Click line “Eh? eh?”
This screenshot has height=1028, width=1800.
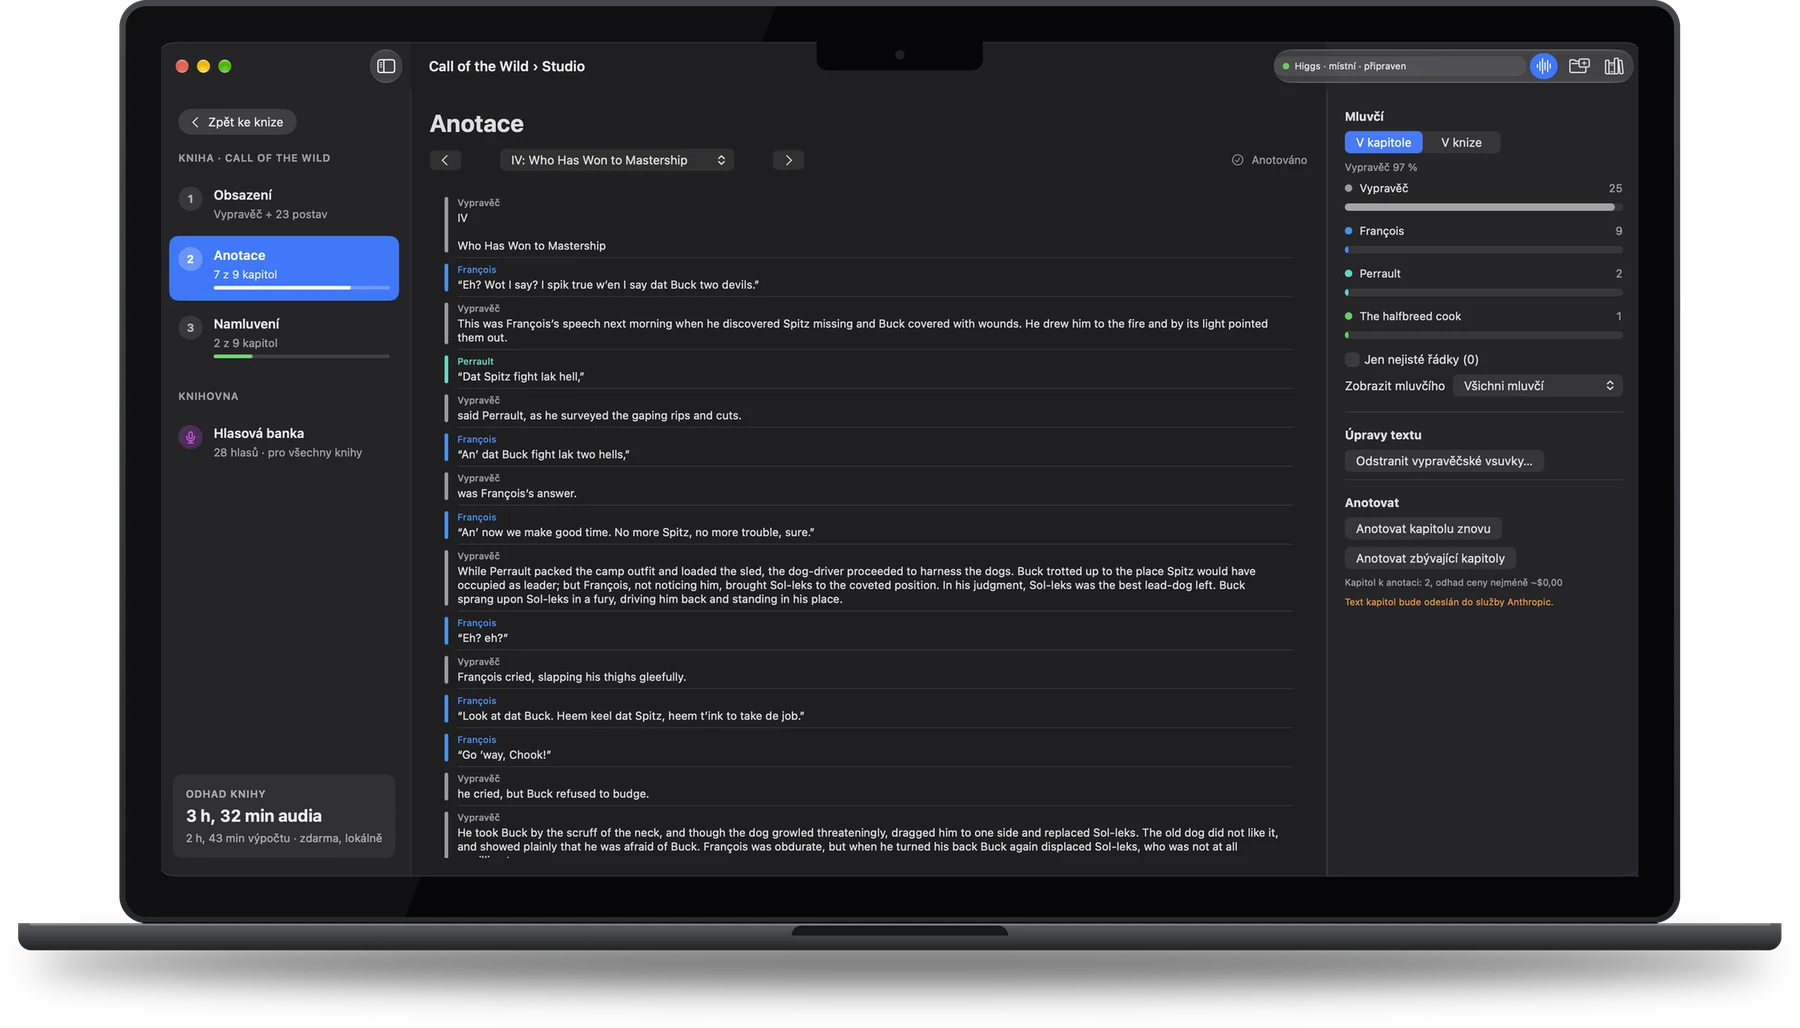483,638
